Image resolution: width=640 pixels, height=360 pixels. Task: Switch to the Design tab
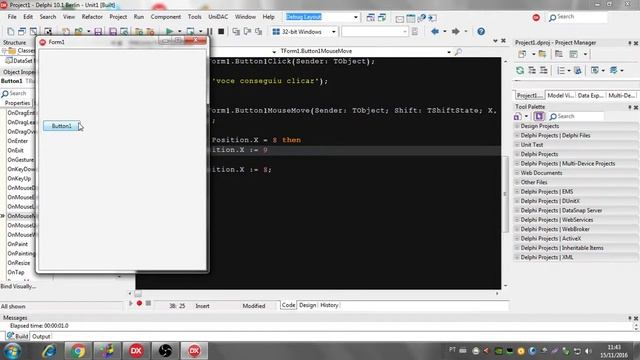click(307, 305)
